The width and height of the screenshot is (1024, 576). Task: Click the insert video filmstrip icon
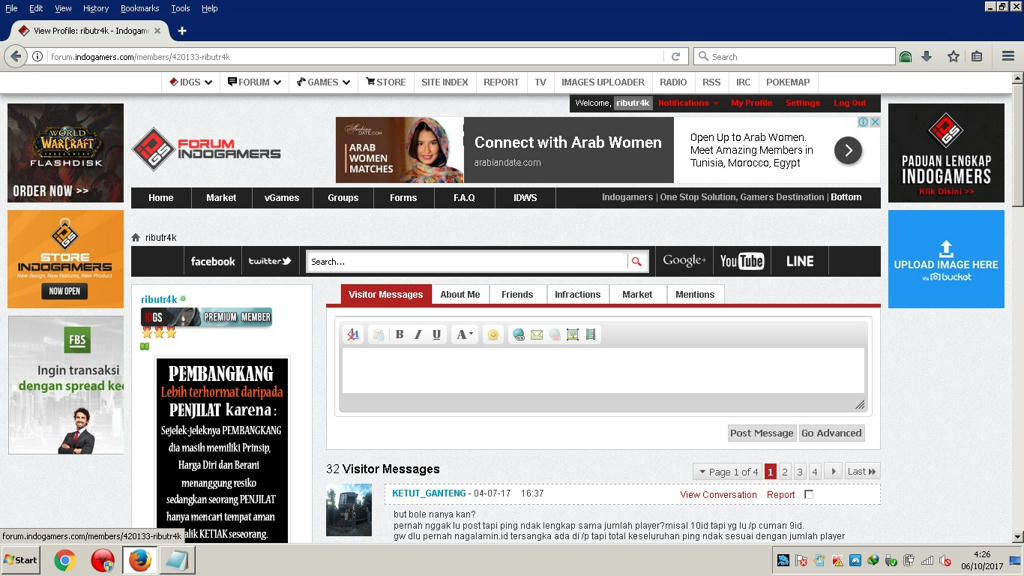pos(590,334)
